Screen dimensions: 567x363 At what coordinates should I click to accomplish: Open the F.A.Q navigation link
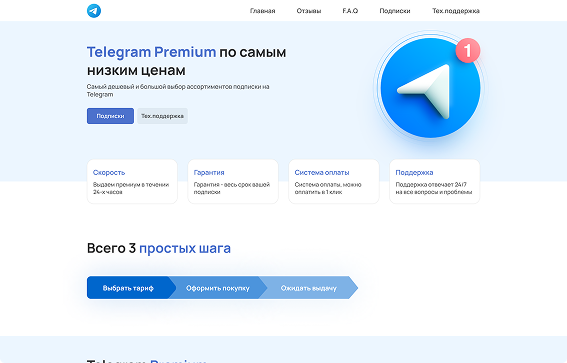coord(350,11)
